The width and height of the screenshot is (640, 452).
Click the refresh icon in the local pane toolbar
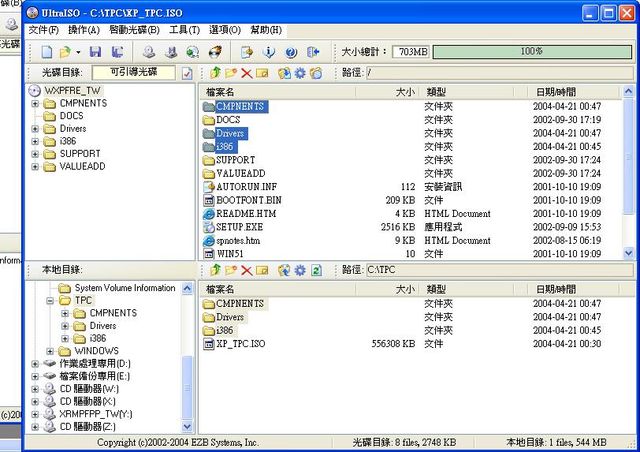316,270
